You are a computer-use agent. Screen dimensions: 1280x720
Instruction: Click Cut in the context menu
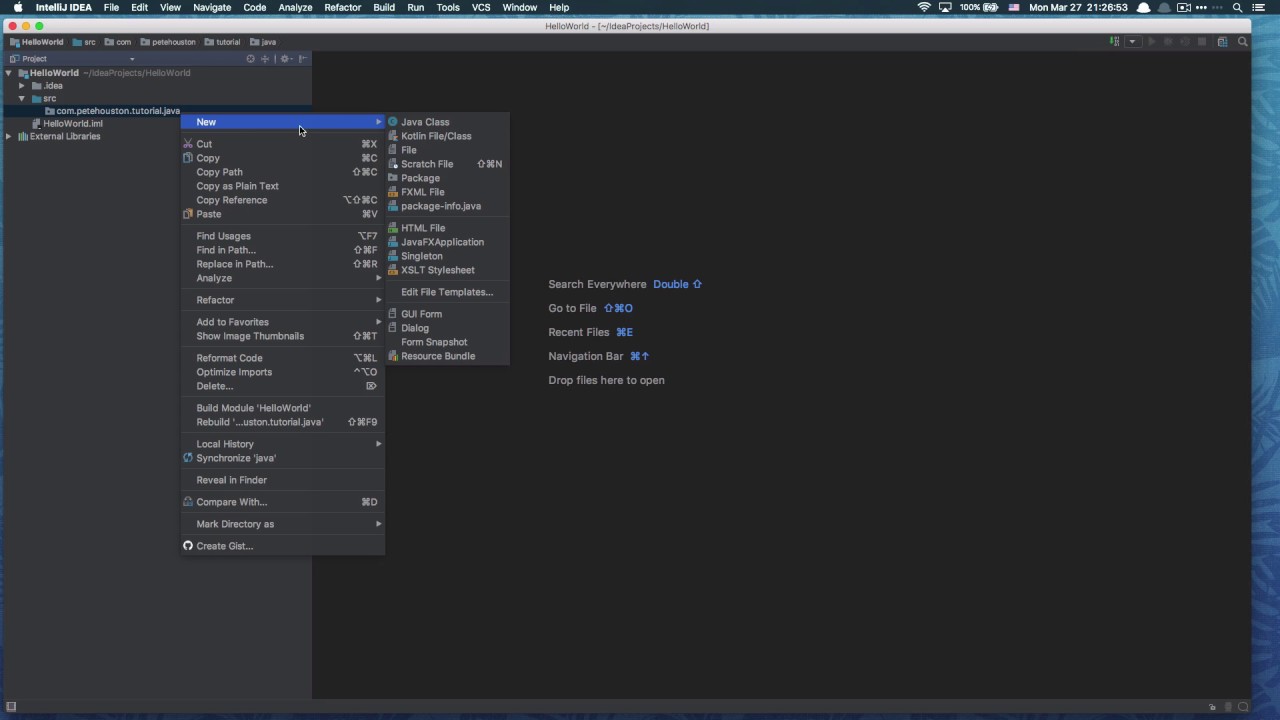point(283,144)
